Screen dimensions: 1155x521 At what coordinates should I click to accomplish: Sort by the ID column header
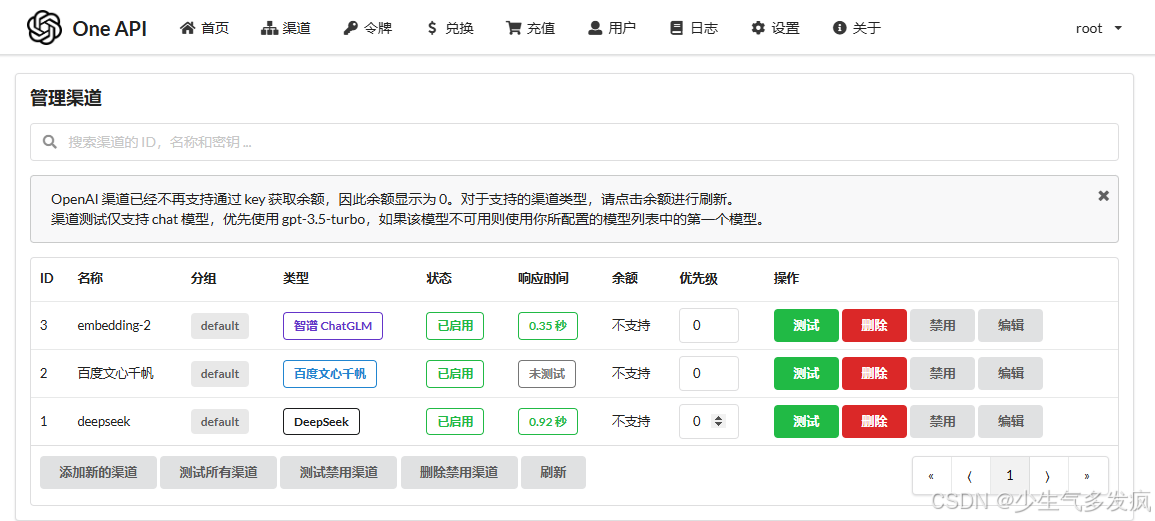click(x=46, y=279)
